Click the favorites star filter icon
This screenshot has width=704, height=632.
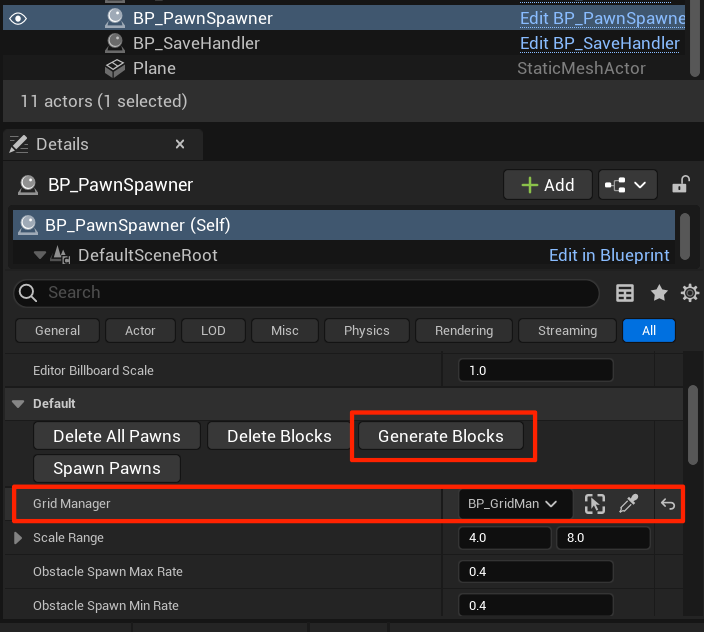point(659,293)
